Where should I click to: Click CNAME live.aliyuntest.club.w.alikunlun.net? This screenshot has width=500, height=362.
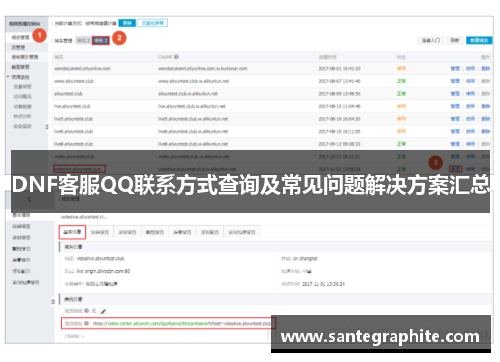pos(192,106)
